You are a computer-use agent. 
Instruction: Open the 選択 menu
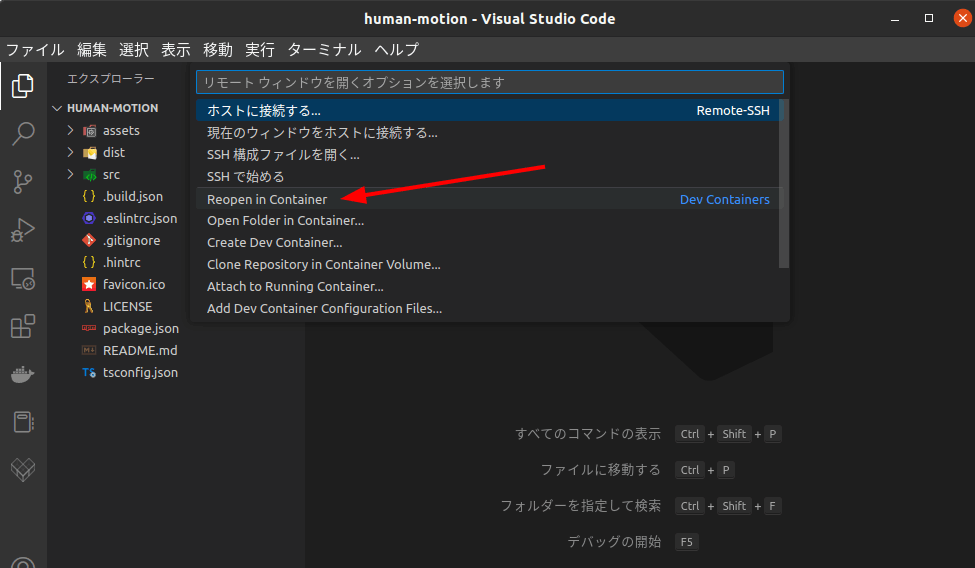pyautogui.click(x=134, y=50)
